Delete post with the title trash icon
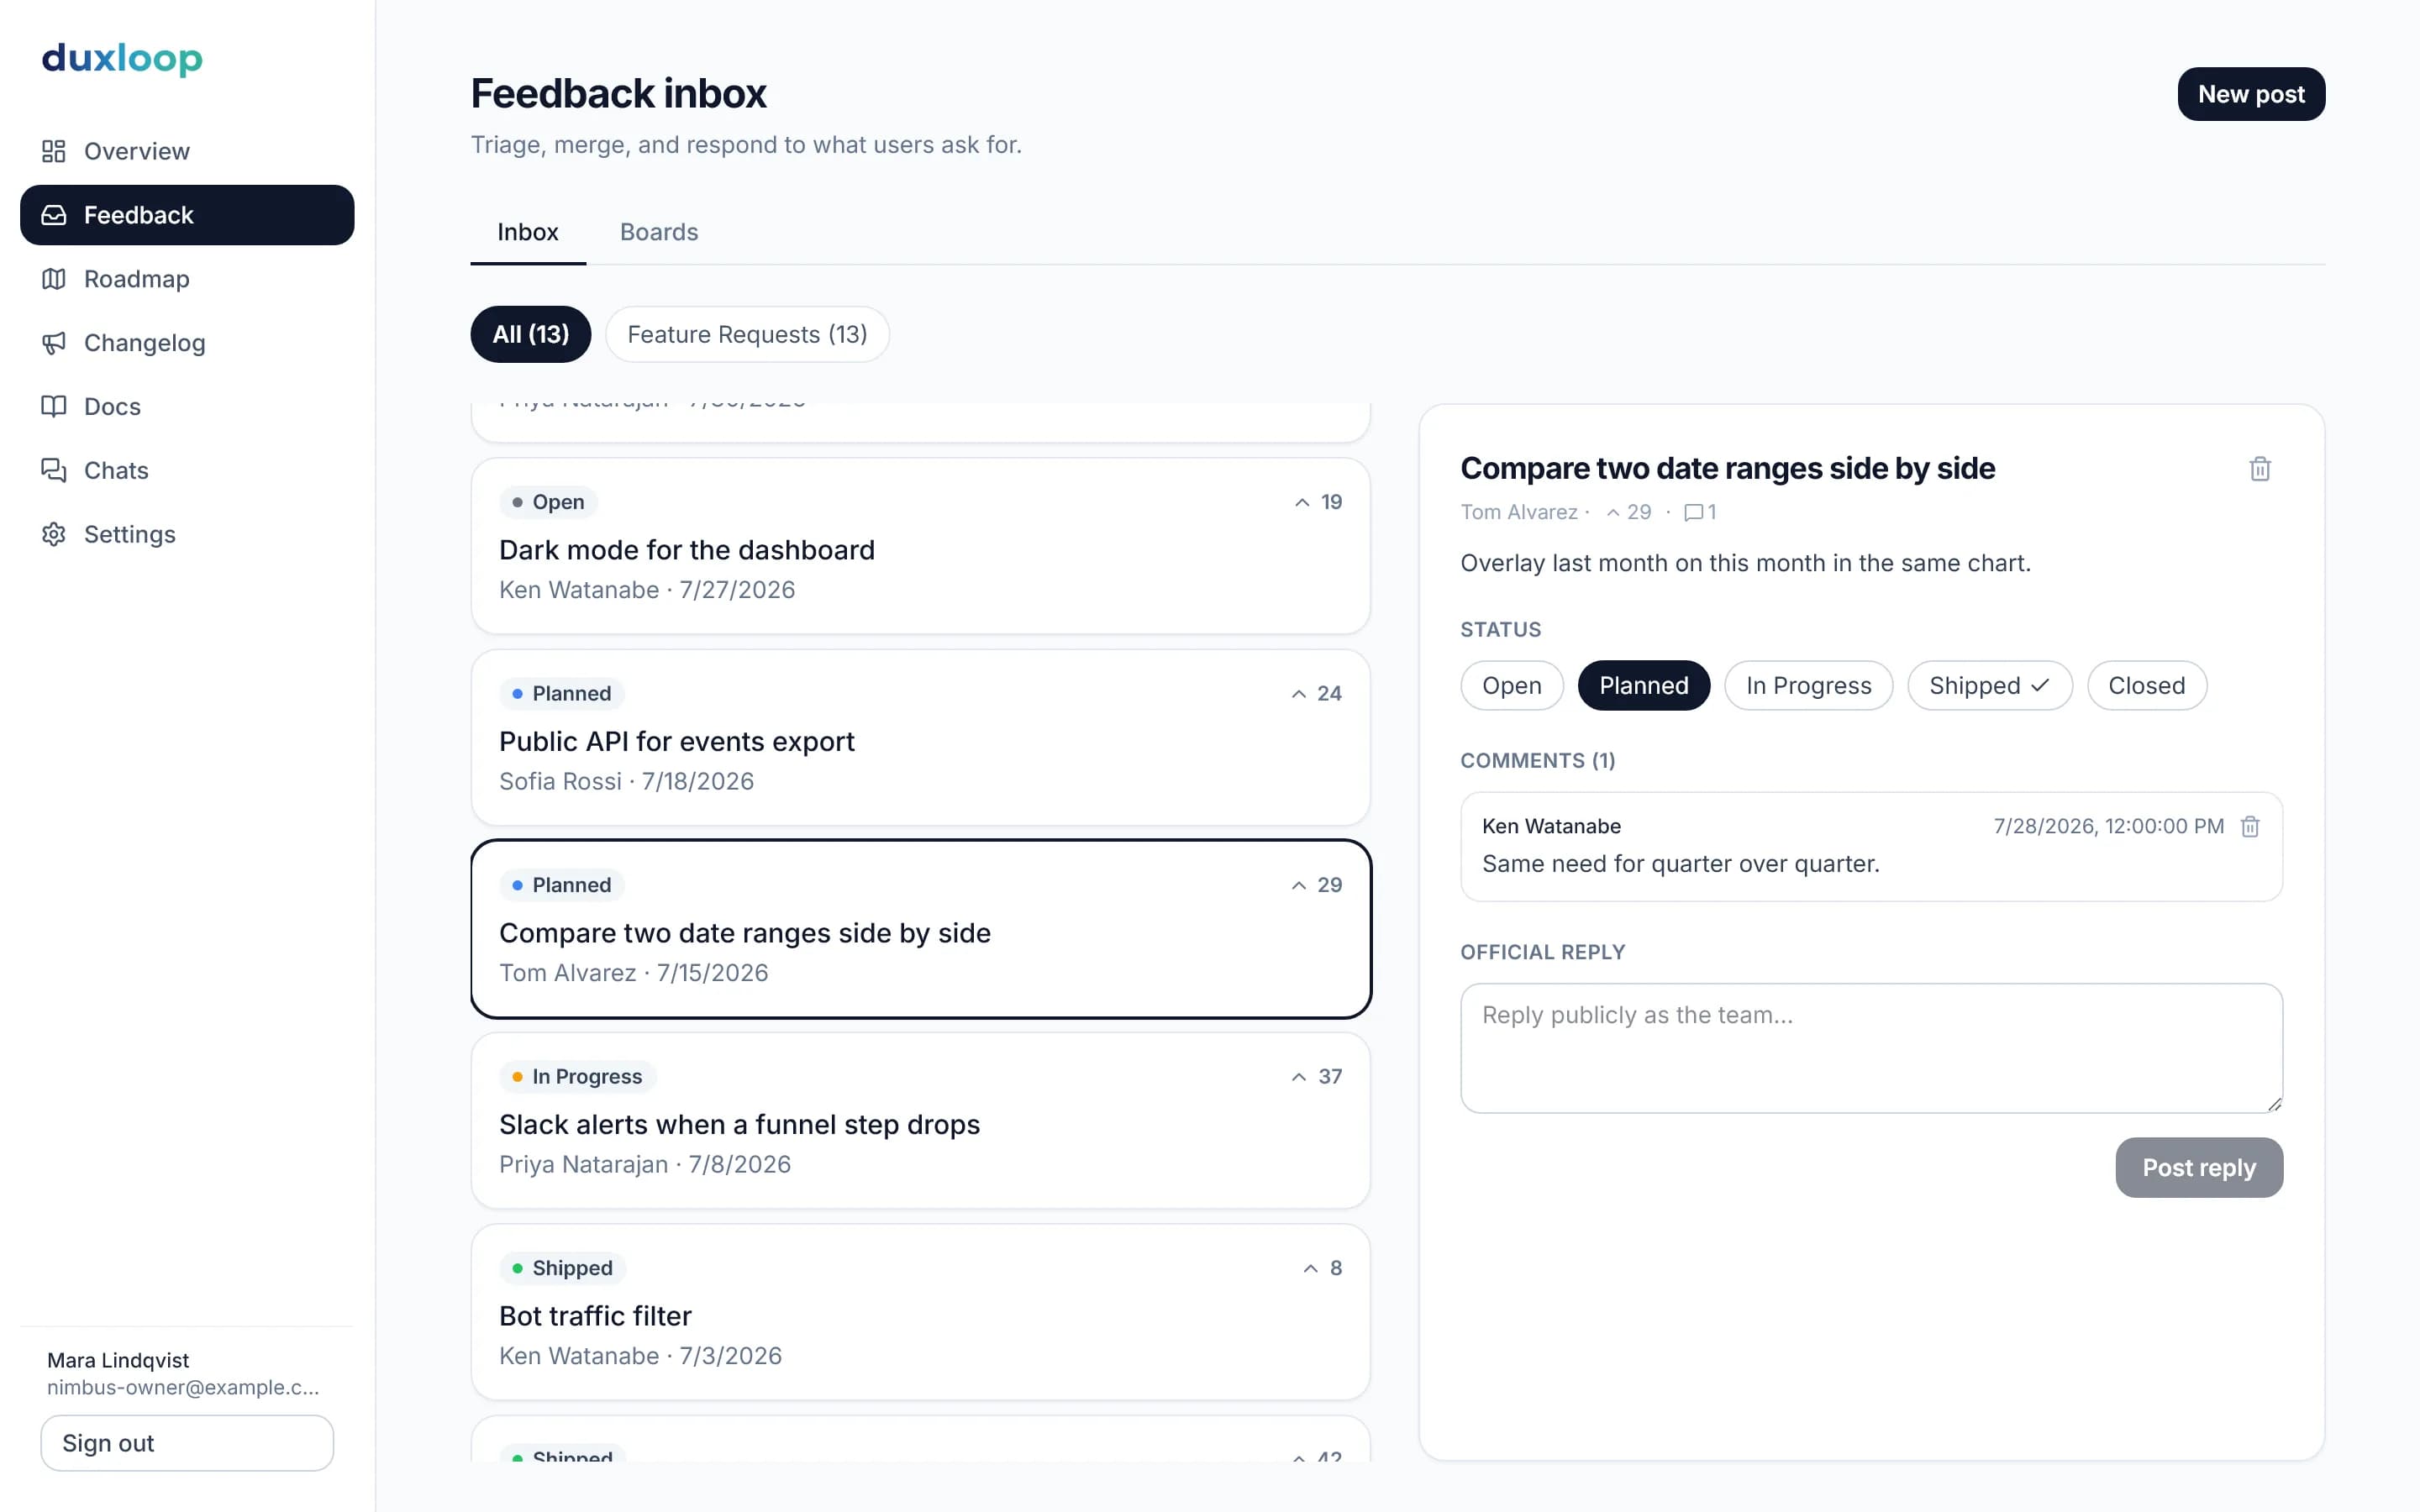Viewport: 2420px width, 1512px height. pyautogui.click(x=2260, y=469)
